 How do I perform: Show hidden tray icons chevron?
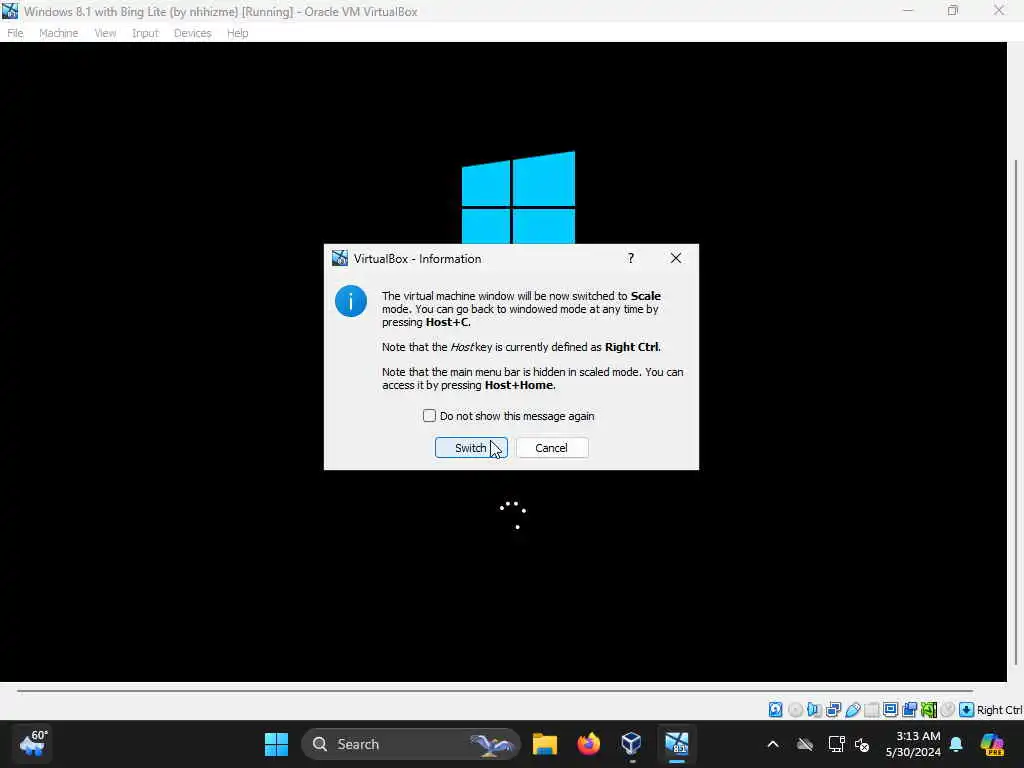coord(773,744)
